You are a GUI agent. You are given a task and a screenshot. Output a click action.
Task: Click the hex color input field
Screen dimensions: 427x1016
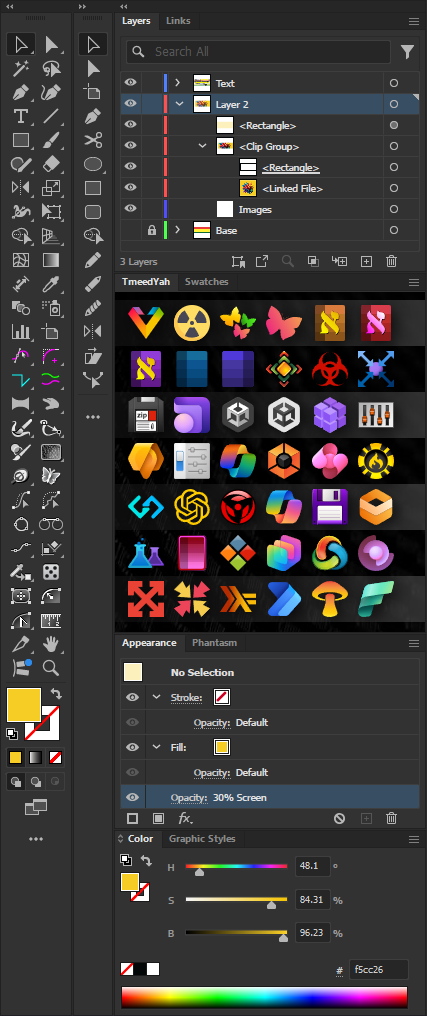[x=378, y=970]
